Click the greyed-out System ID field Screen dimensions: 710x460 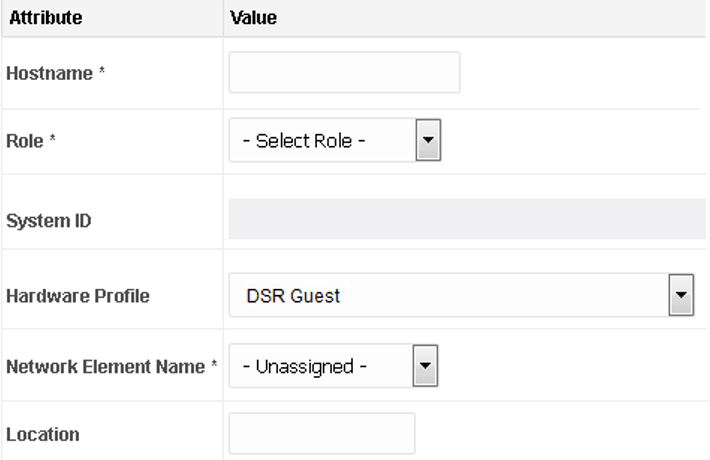(x=466, y=219)
